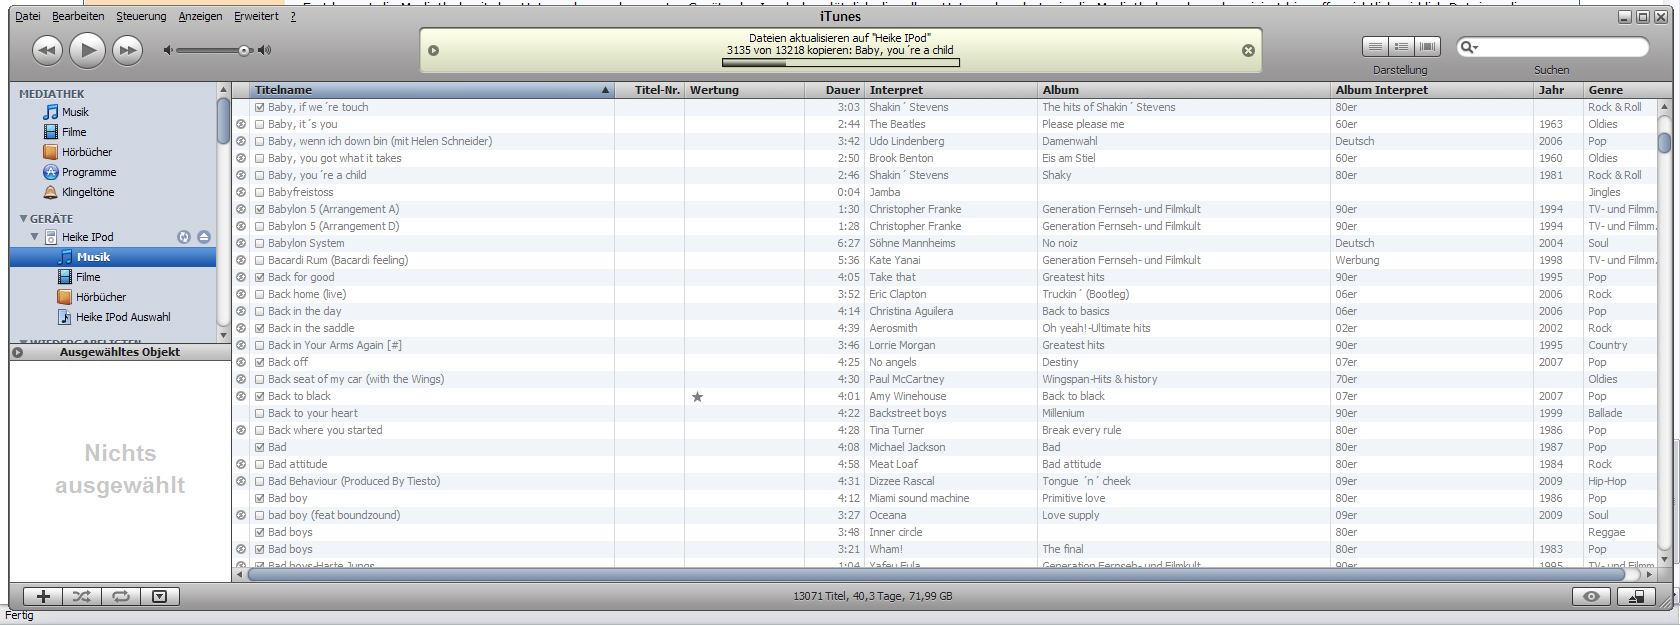Switch to Cover Flow view
The height and width of the screenshot is (626, 1680).
pyautogui.click(x=1428, y=47)
